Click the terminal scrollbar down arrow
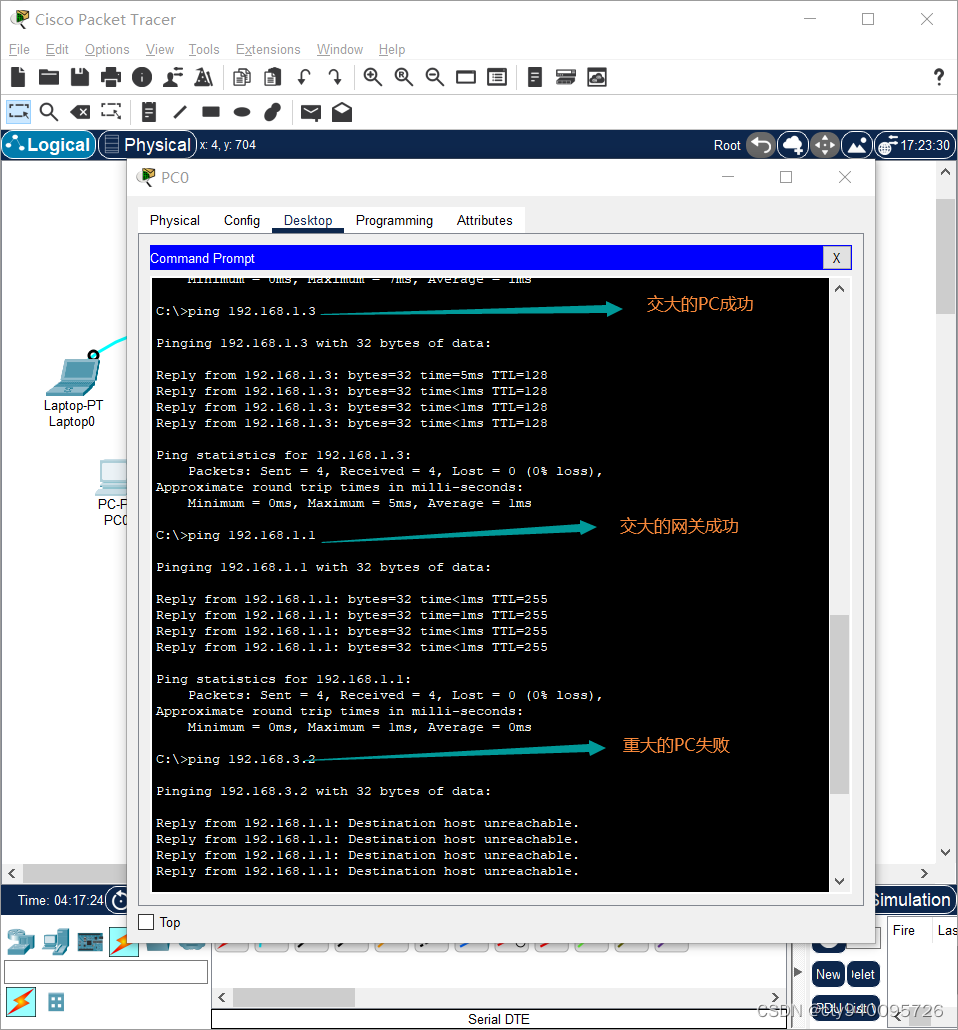Image resolution: width=958 pixels, height=1030 pixels. click(x=840, y=881)
